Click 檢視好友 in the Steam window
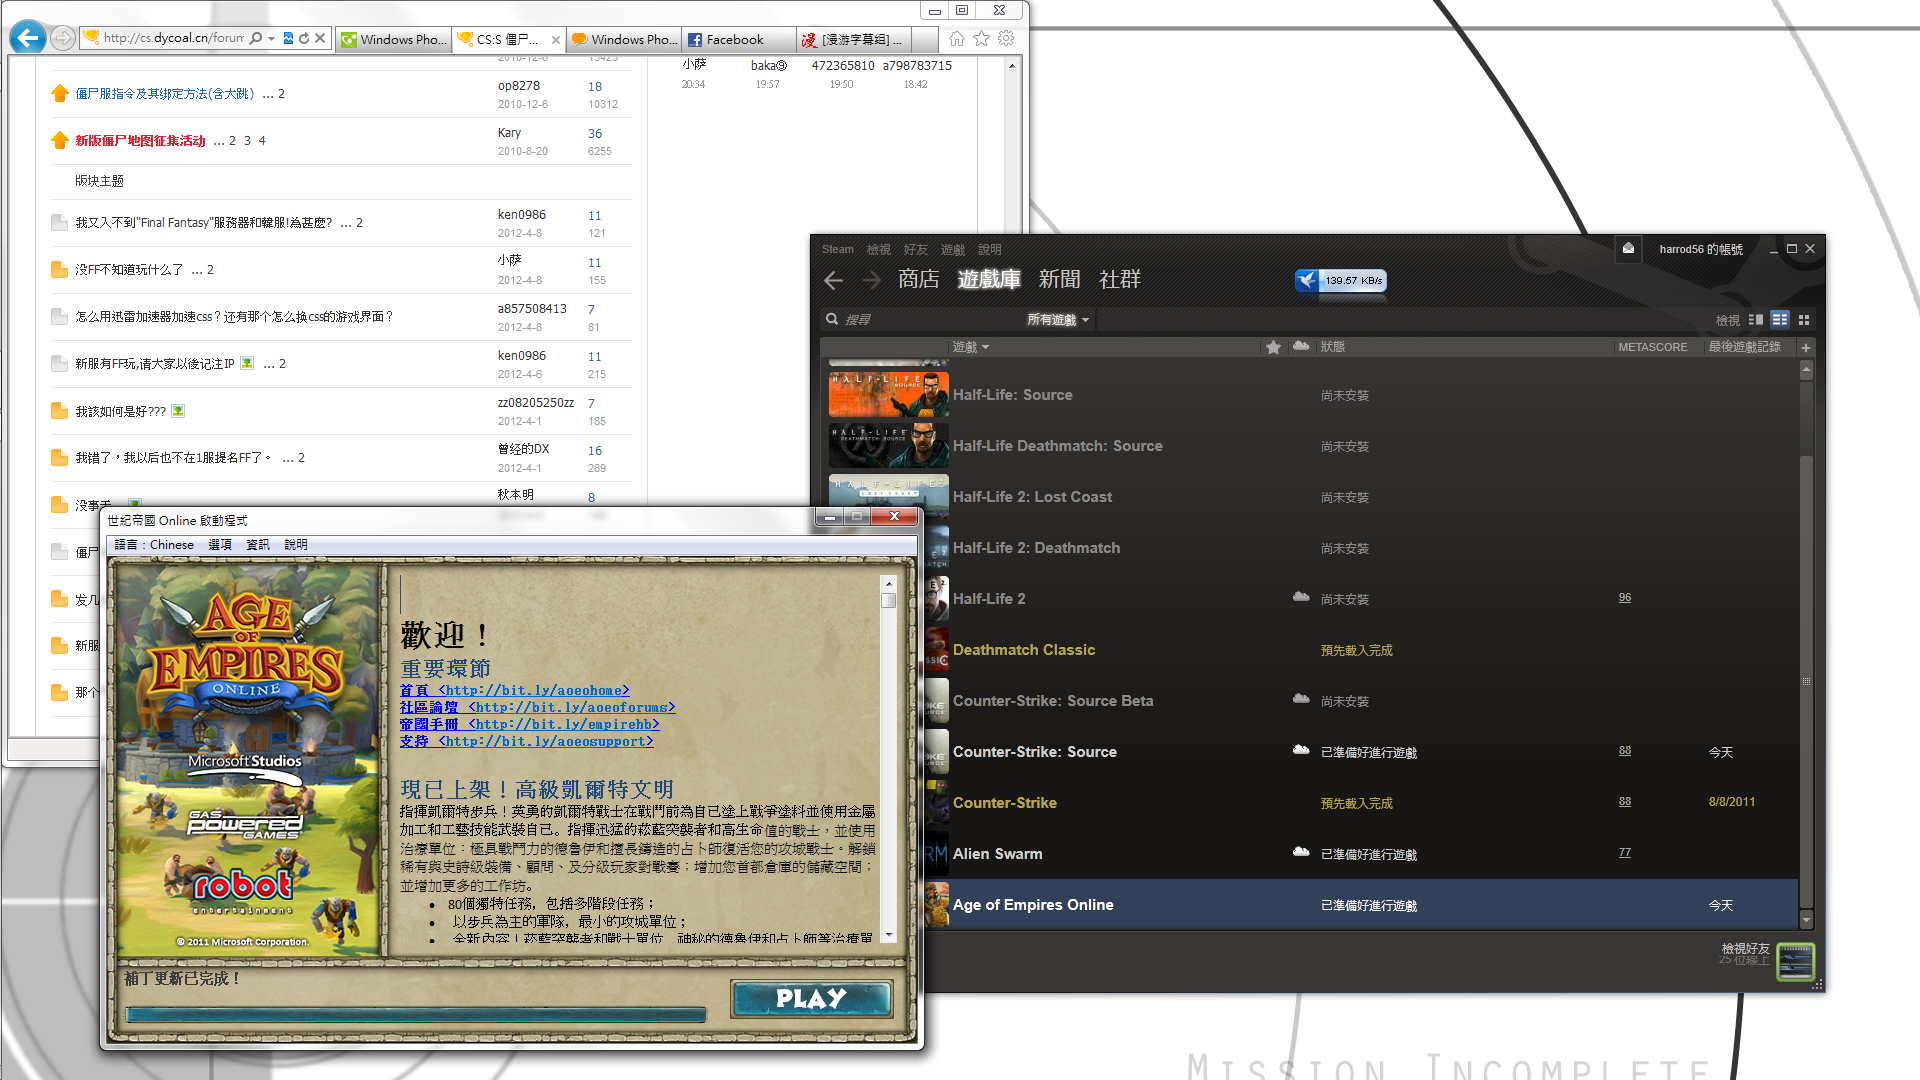 point(1745,948)
